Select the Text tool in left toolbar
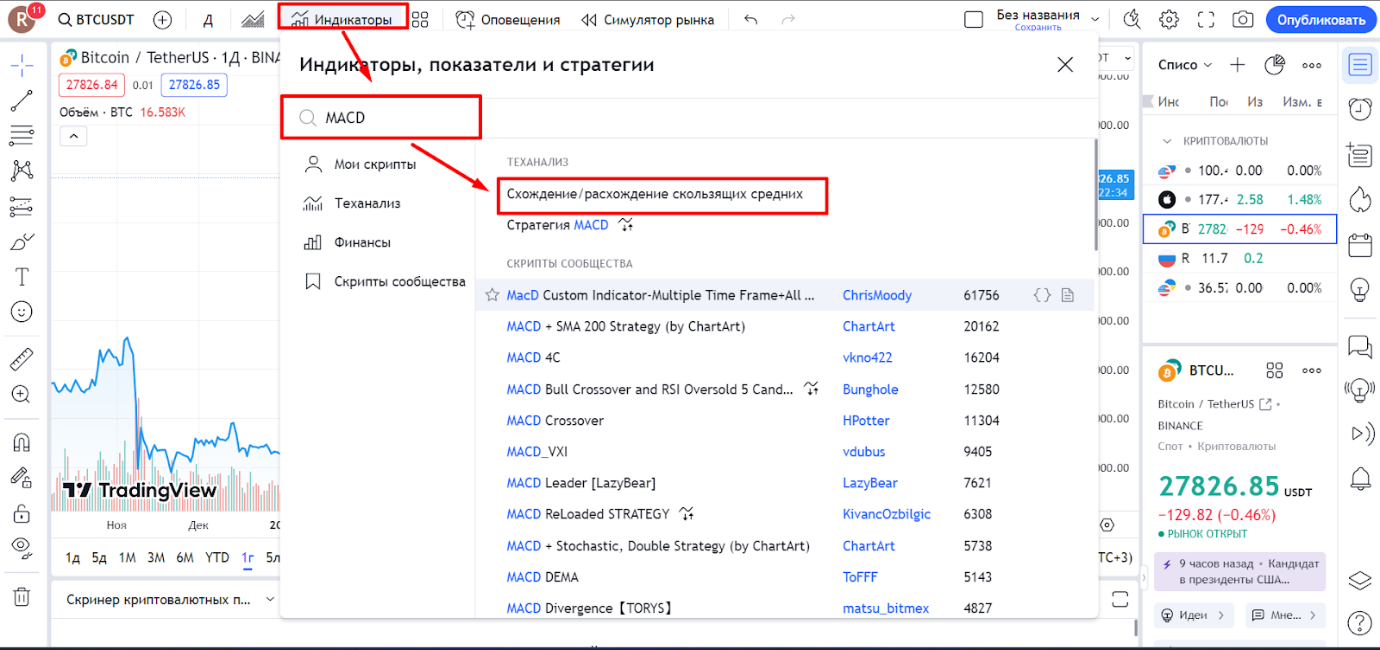Viewport: 1380px width, 650px height. click(x=21, y=276)
